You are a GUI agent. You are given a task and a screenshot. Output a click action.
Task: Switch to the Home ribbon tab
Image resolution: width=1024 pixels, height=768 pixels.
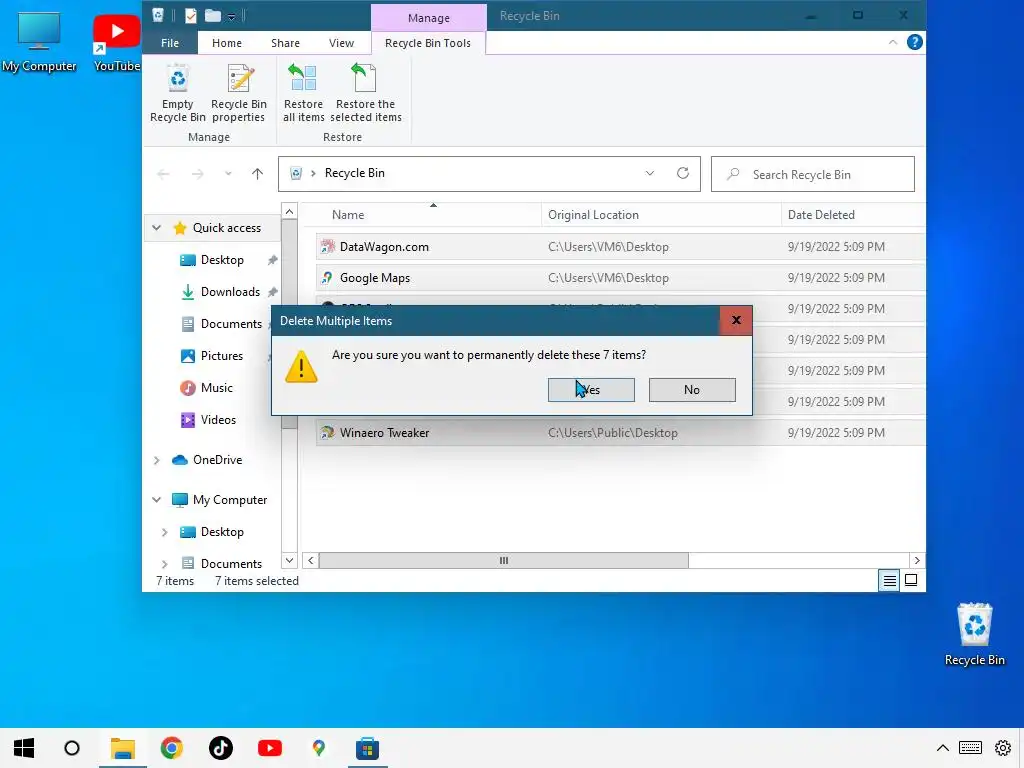pyautogui.click(x=227, y=43)
